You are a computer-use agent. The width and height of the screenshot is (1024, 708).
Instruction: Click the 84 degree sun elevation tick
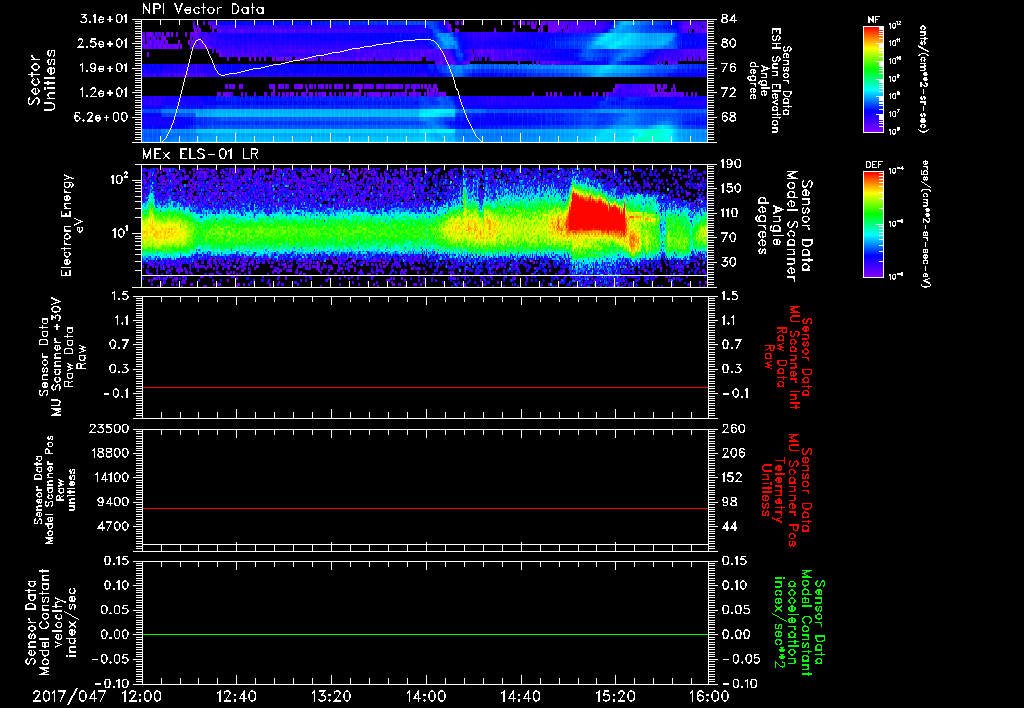[x=728, y=19]
